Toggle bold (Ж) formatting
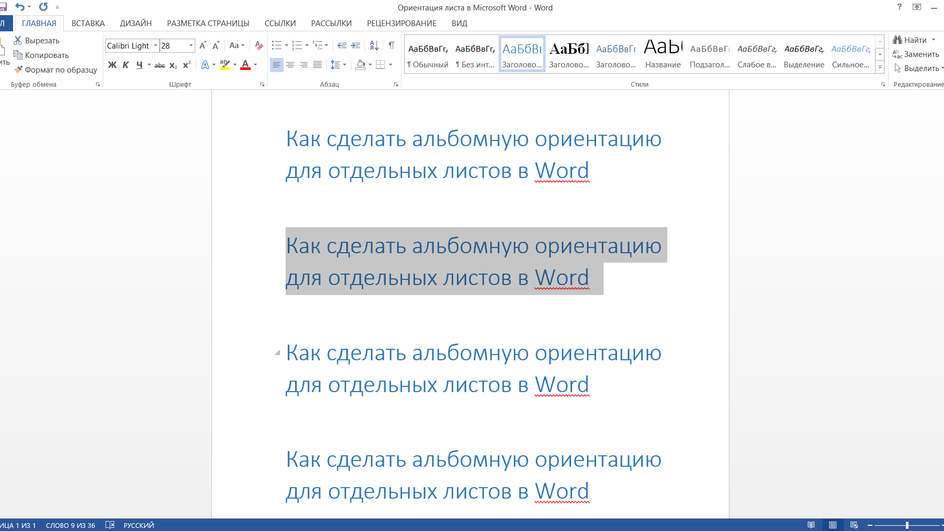Image resolution: width=944 pixels, height=531 pixels. coord(112,65)
